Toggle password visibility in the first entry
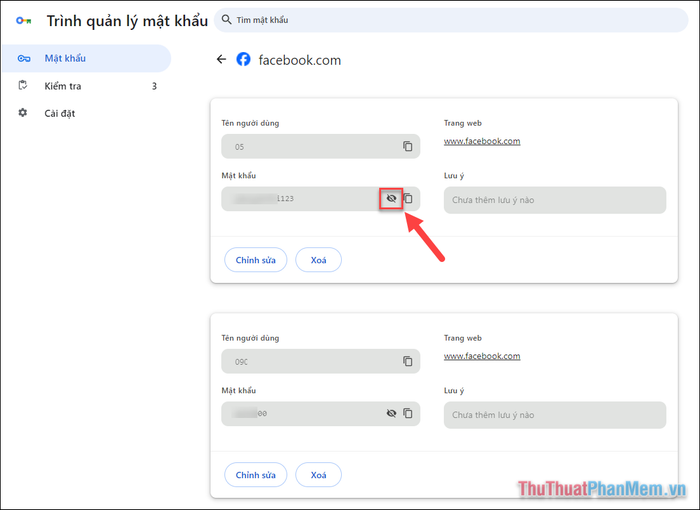 coord(391,199)
